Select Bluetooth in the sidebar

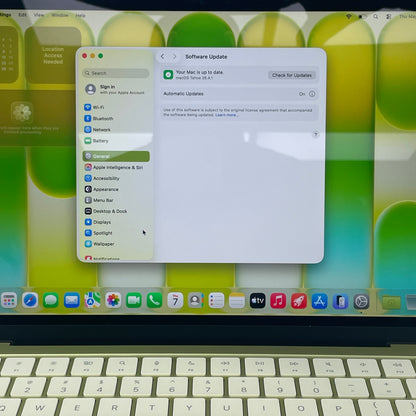pyautogui.click(x=116, y=119)
